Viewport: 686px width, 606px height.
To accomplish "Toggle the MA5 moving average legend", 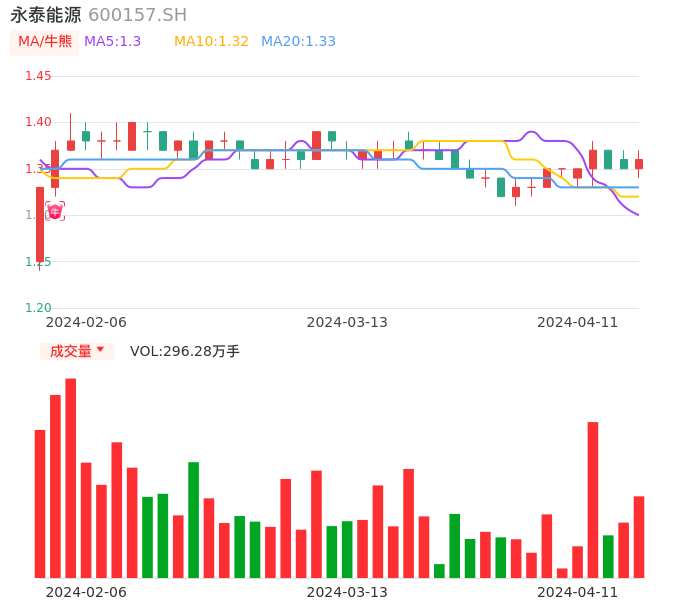I will pos(113,42).
